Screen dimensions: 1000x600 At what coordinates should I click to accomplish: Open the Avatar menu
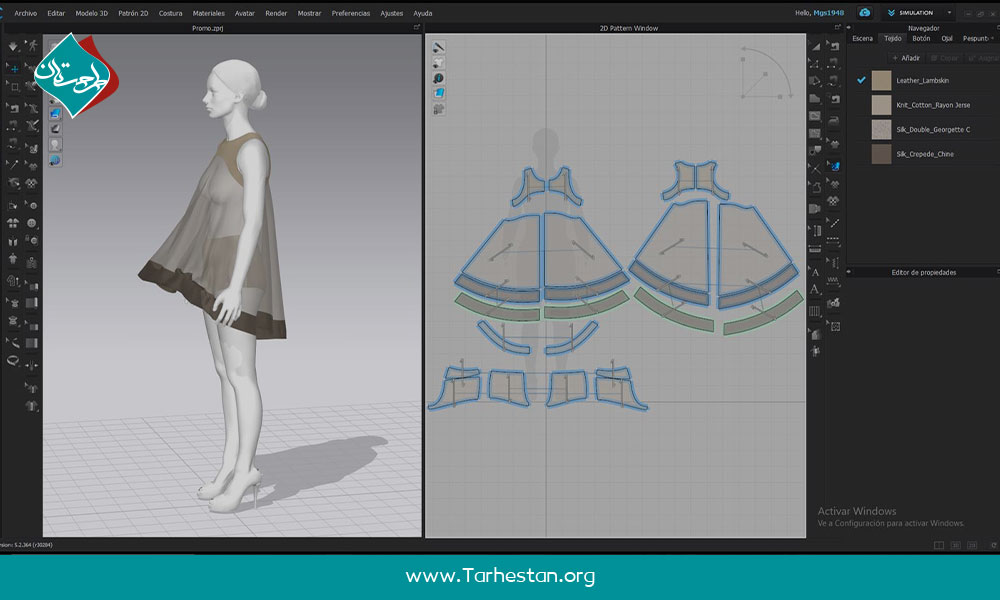pyautogui.click(x=244, y=13)
